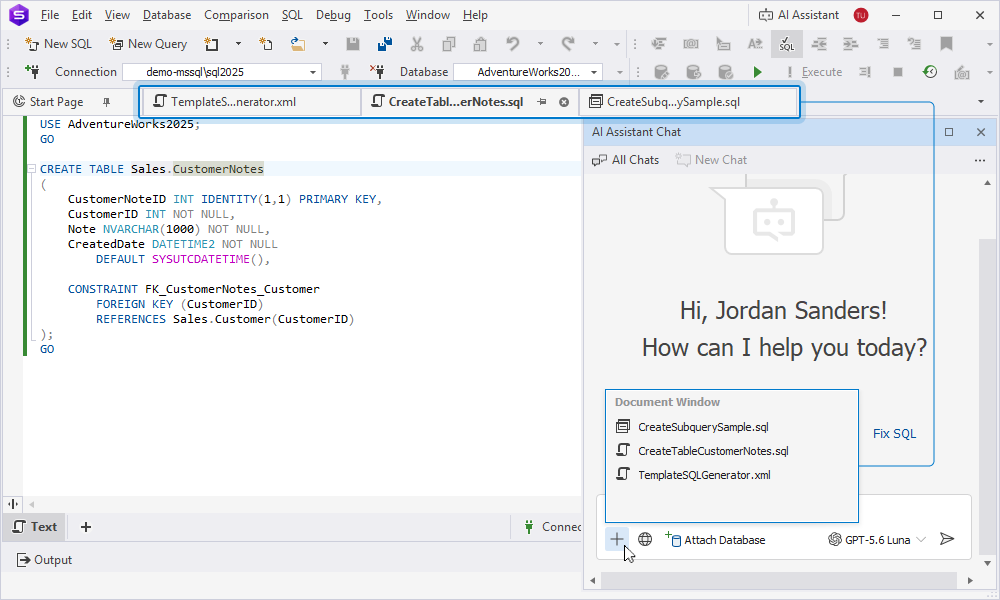The image size is (1000, 600).
Task: Open the document tabs overflow dropdown
Action: (x=981, y=101)
